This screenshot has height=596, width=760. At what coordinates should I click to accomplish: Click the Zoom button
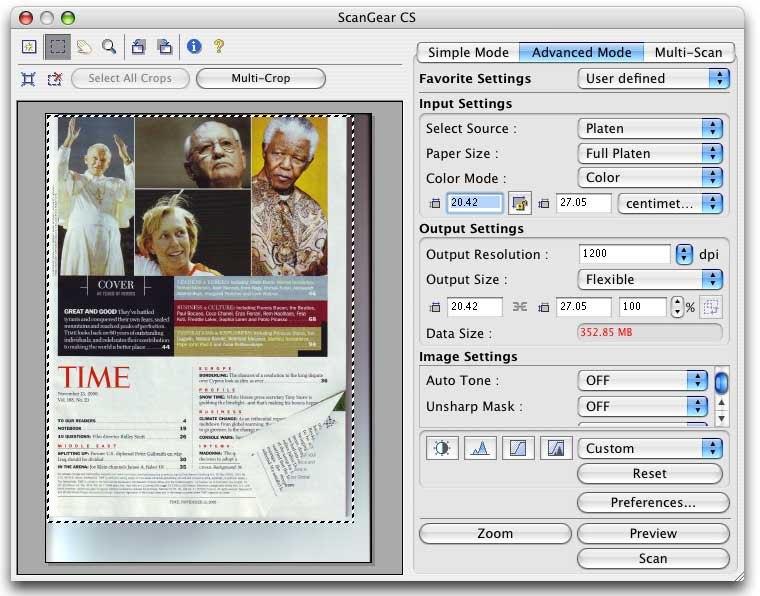[x=495, y=533]
